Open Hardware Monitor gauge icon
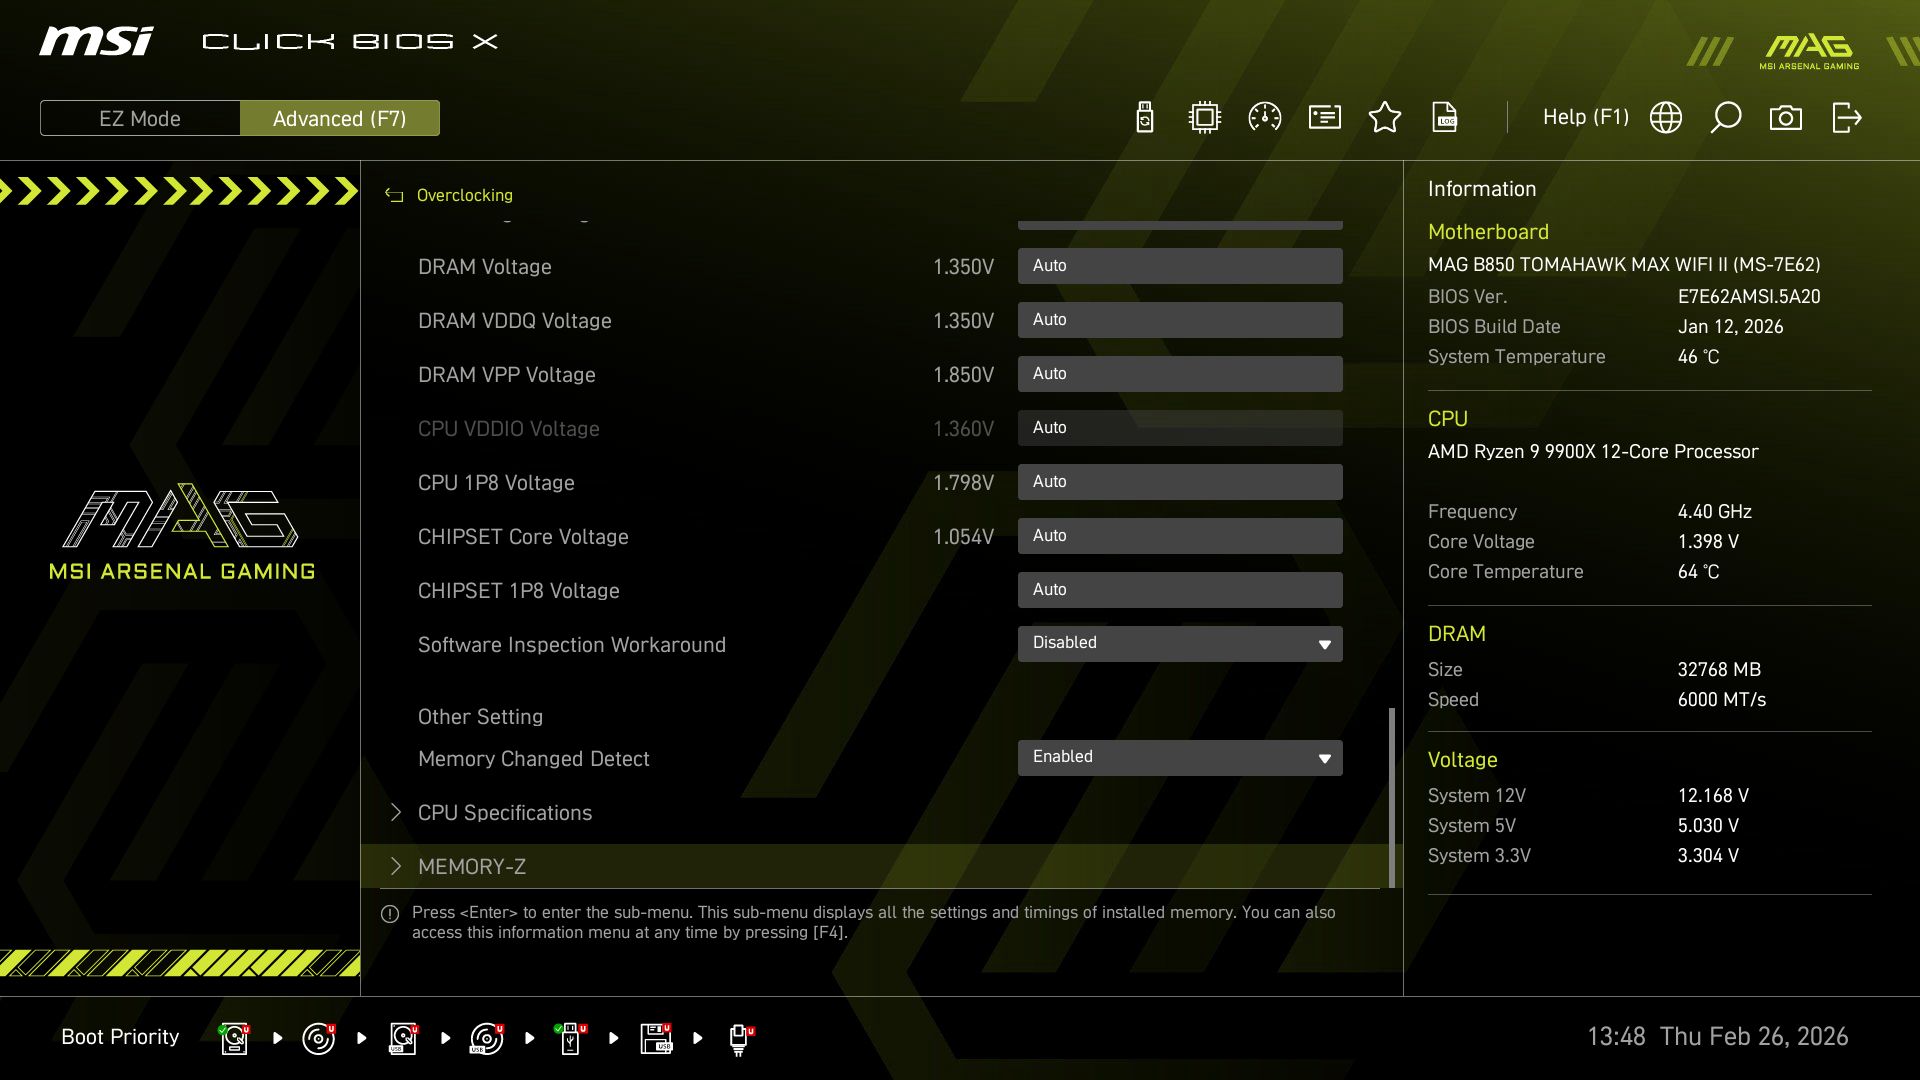 click(1265, 117)
